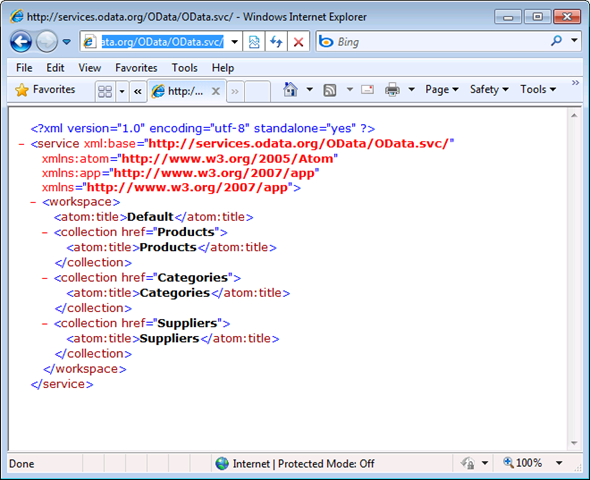This screenshot has height=480, width=590.
Task: Click the Compatibility View icon in address bar
Action: pos(254,42)
